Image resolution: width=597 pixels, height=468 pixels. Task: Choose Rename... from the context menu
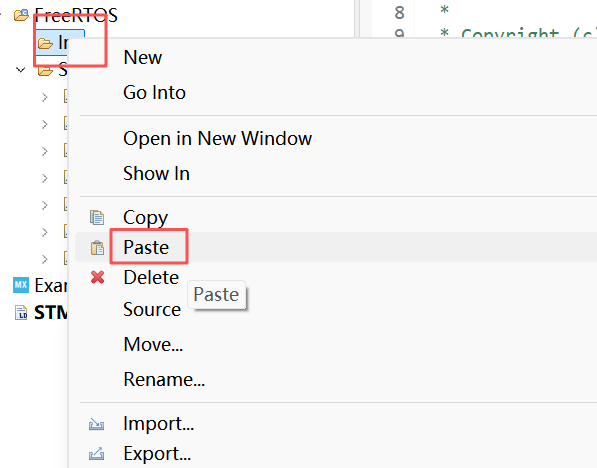coord(164,380)
